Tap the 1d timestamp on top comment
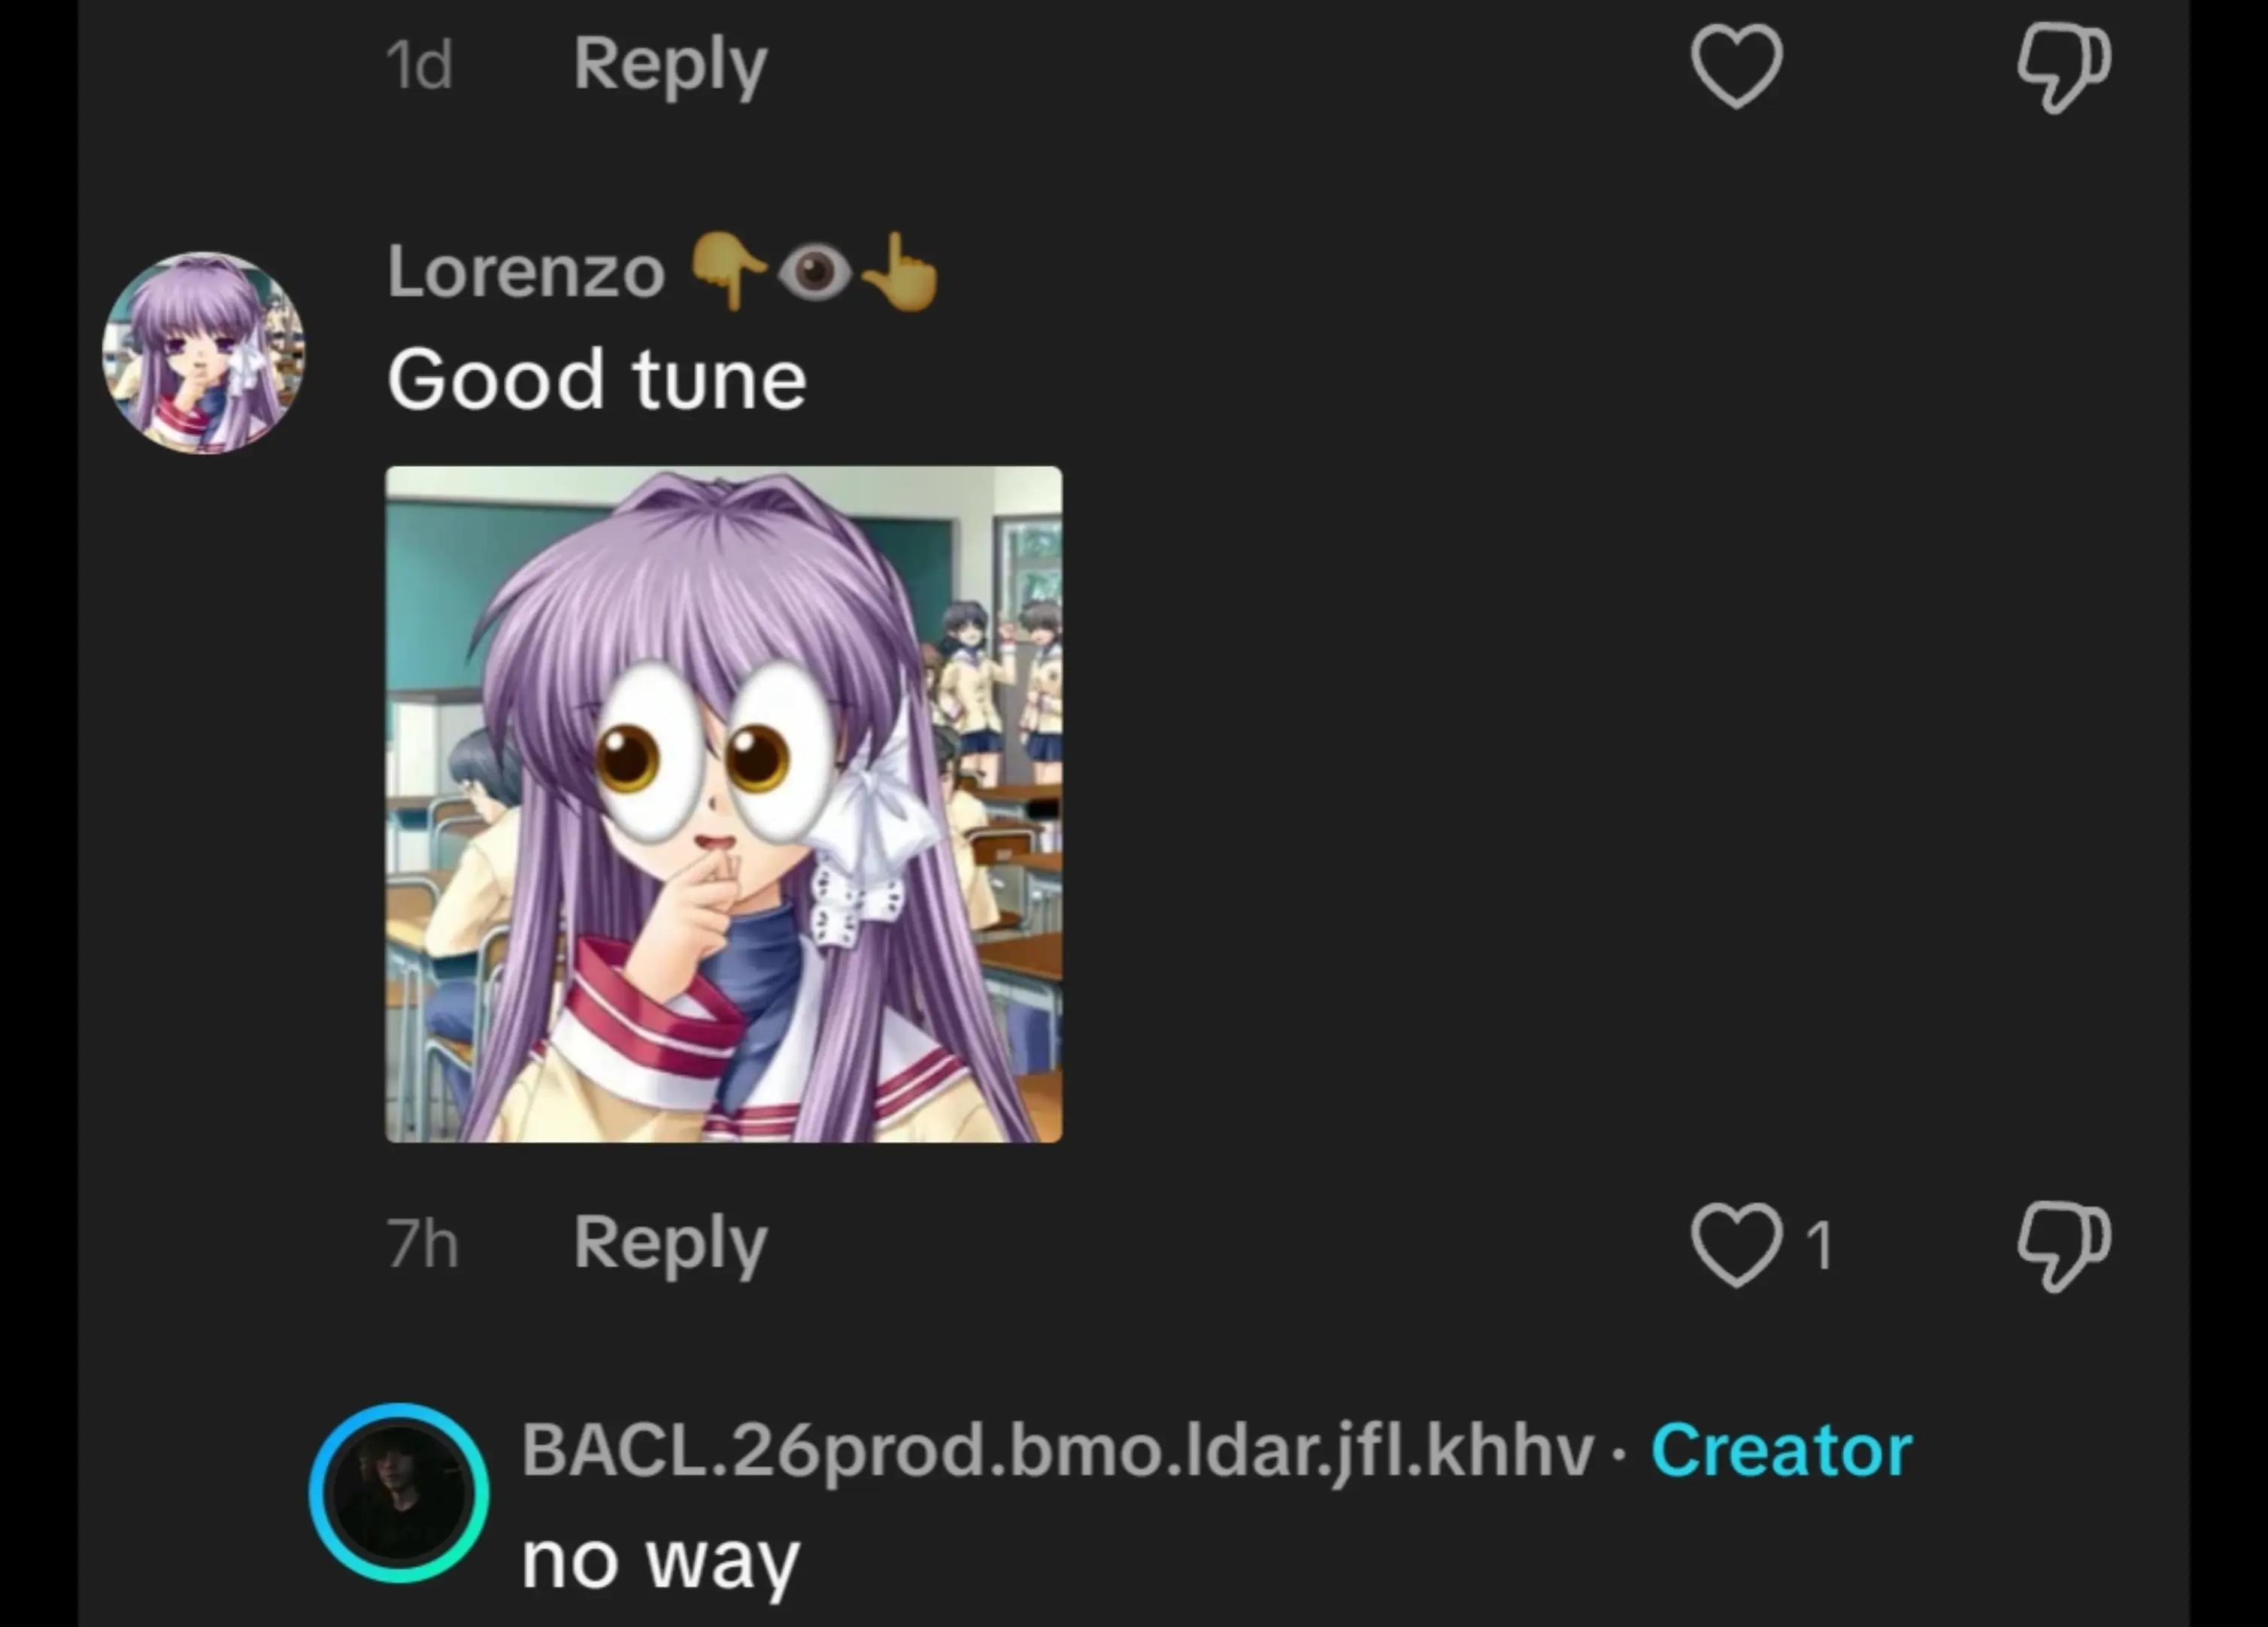This screenshot has height=1627, width=2268. (420, 66)
